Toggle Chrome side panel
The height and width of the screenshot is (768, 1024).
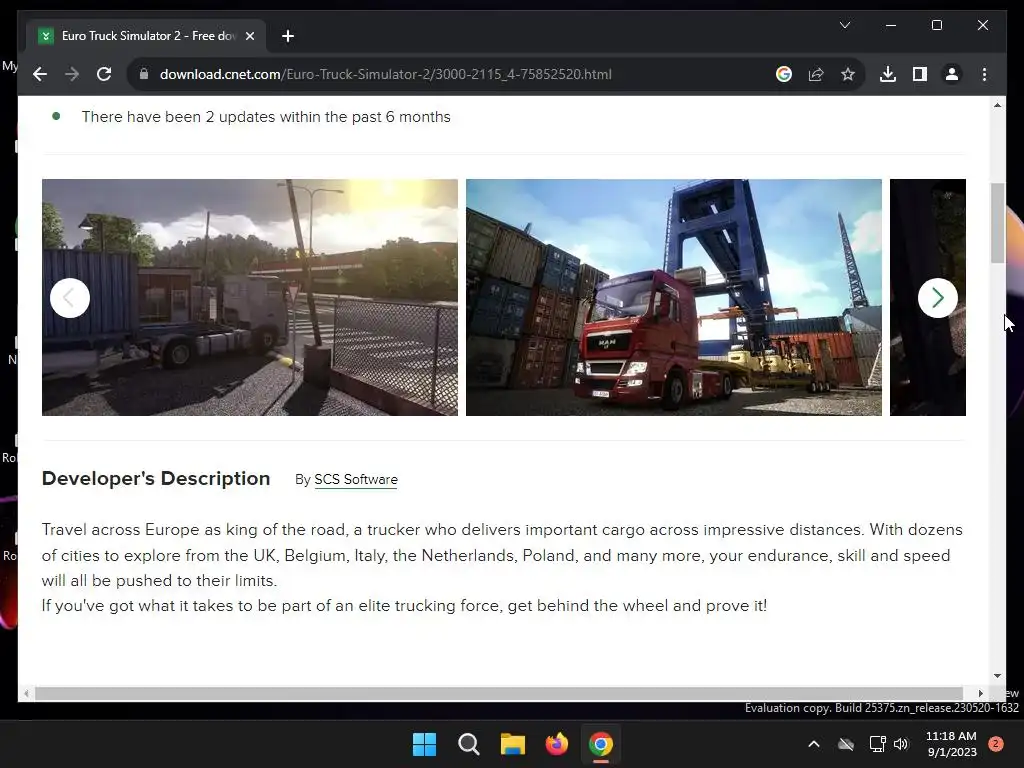point(920,74)
